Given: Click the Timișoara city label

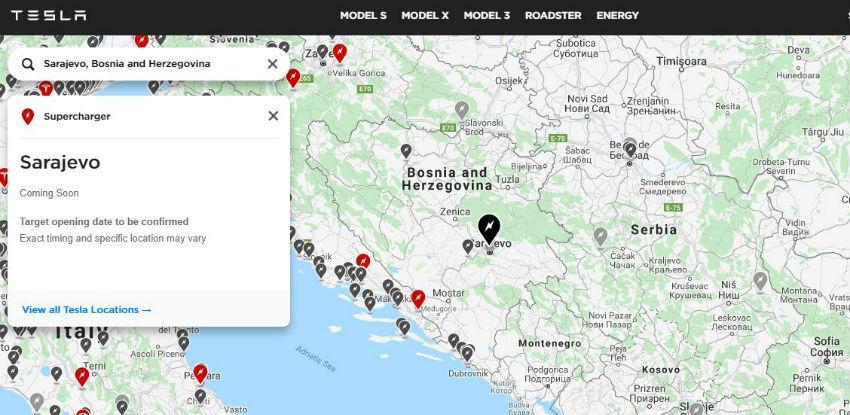Looking at the screenshot, I should 681,61.
